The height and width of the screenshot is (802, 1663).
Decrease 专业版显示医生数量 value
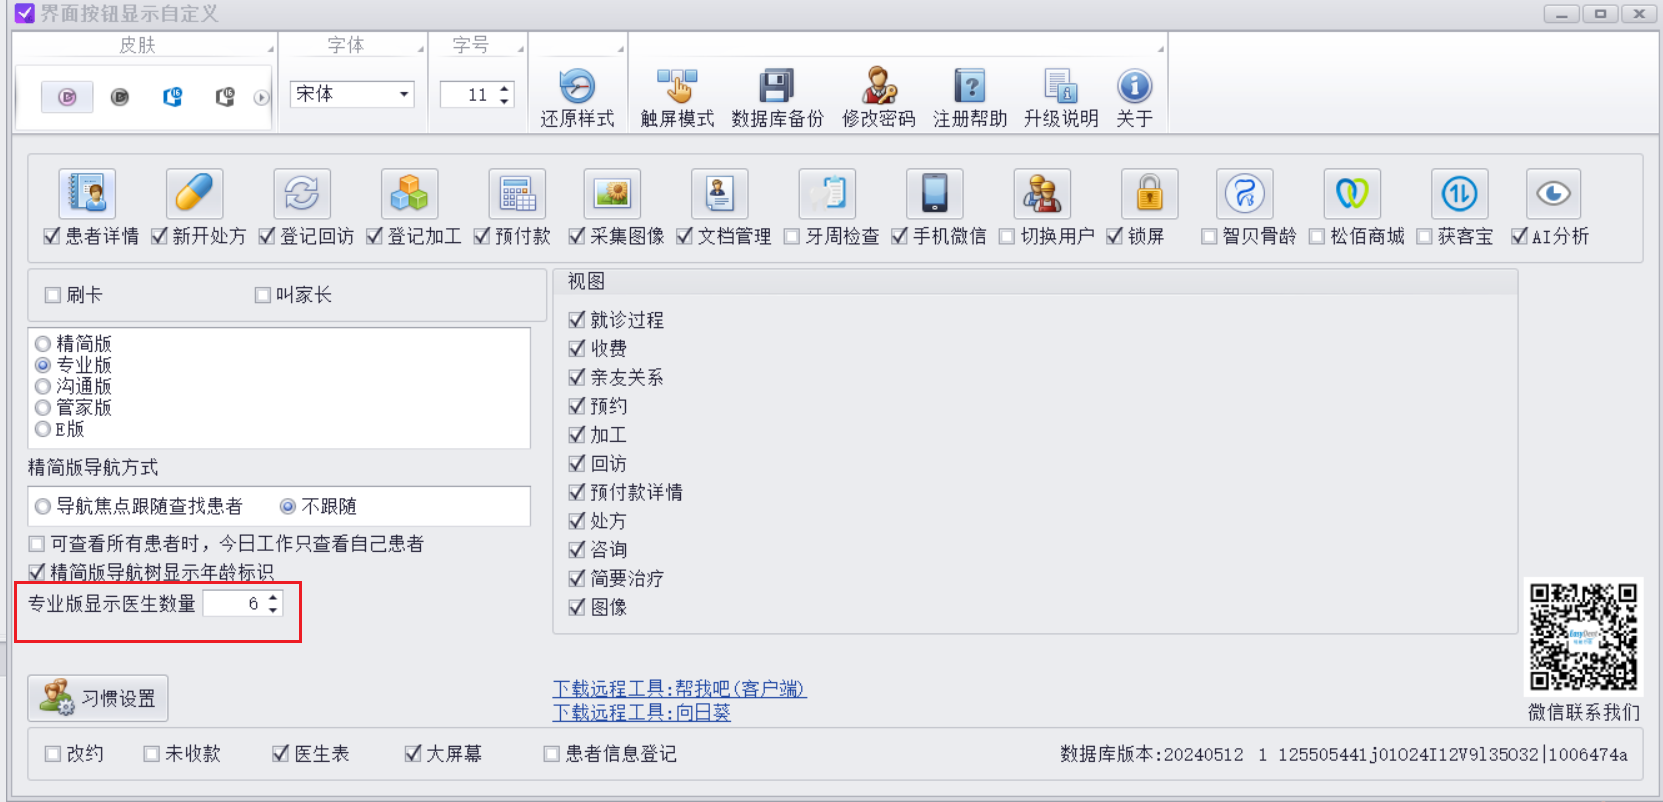click(273, 609)
